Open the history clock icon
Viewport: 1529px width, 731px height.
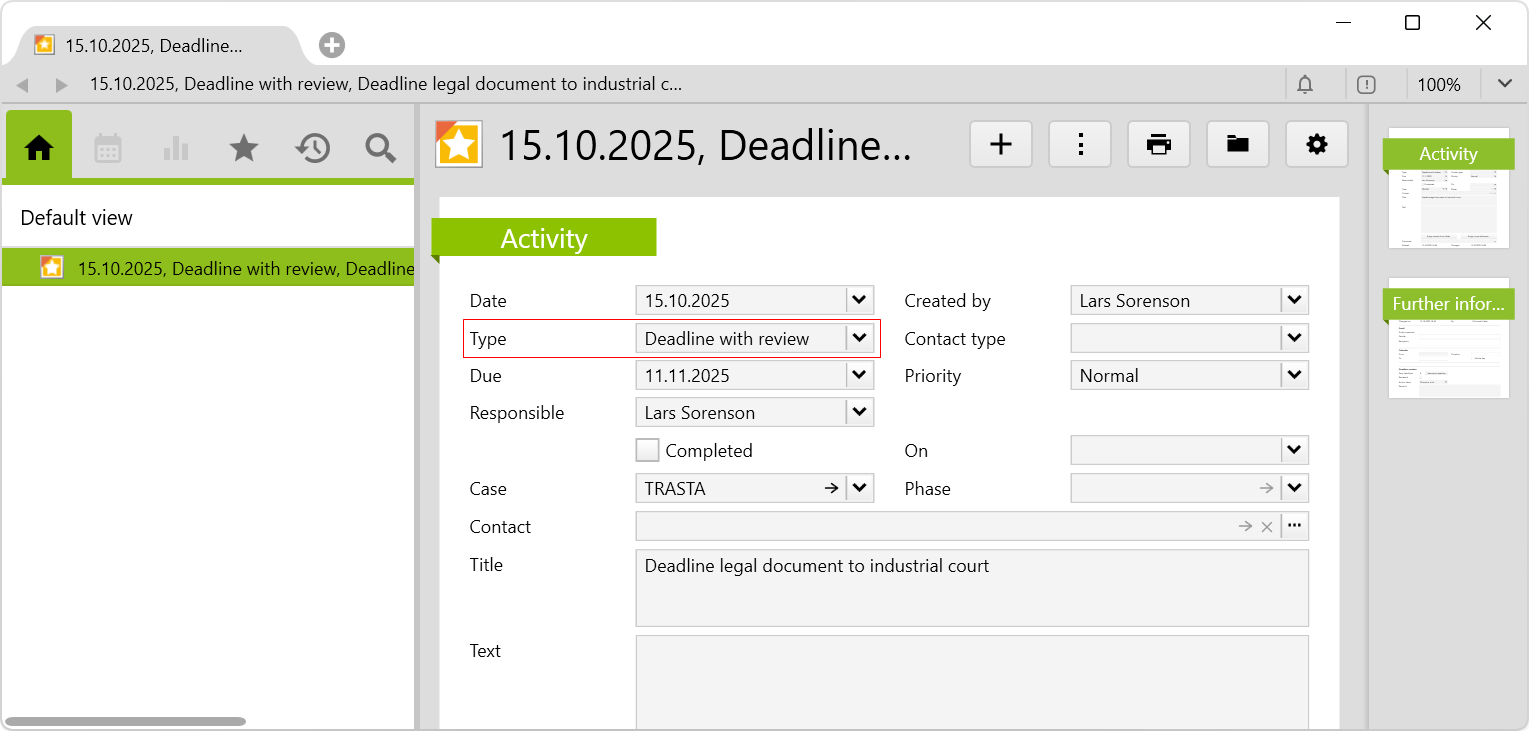(312, 148)
